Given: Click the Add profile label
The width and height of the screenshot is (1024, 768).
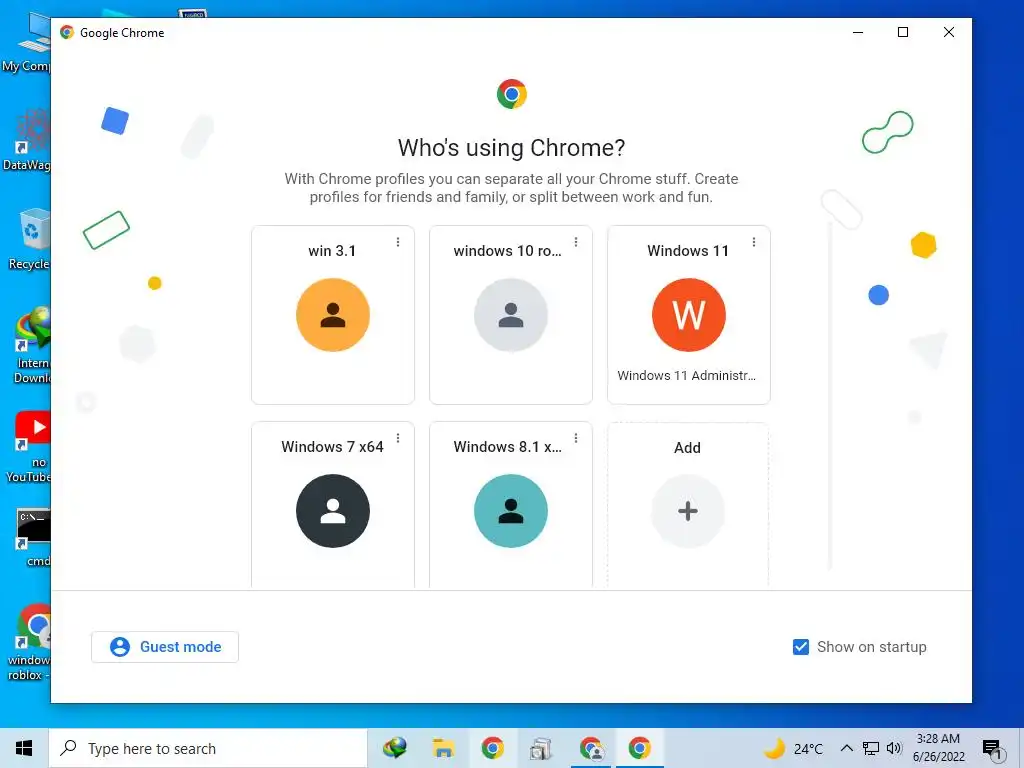Looking at the screenshot, I should 687,447.
